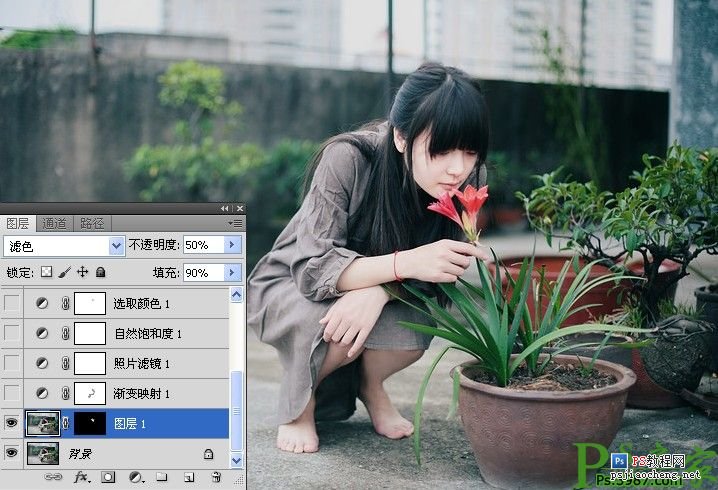Unlink the 图层 1 mask chain icon

(65, 423)
